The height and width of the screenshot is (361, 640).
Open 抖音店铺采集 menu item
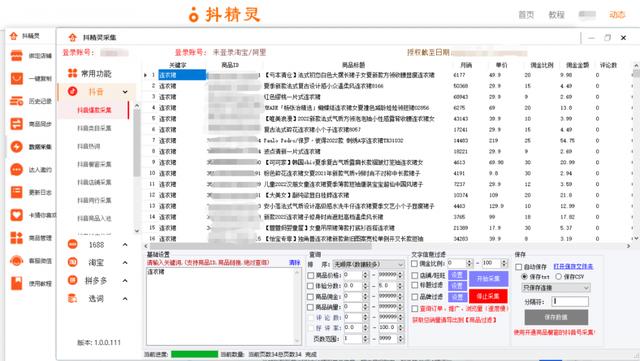click(94, 182)
